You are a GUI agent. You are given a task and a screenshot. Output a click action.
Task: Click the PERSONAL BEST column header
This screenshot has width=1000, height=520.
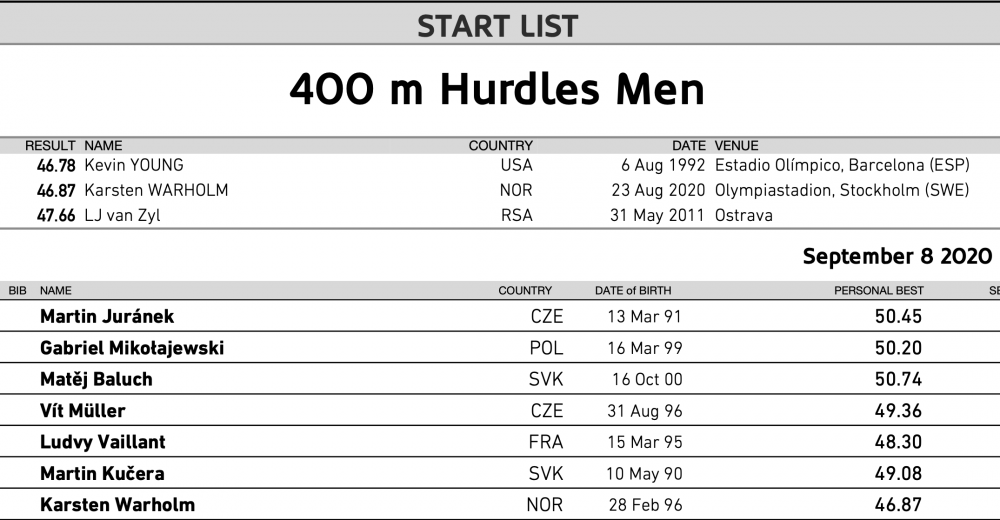coord(879,291)
